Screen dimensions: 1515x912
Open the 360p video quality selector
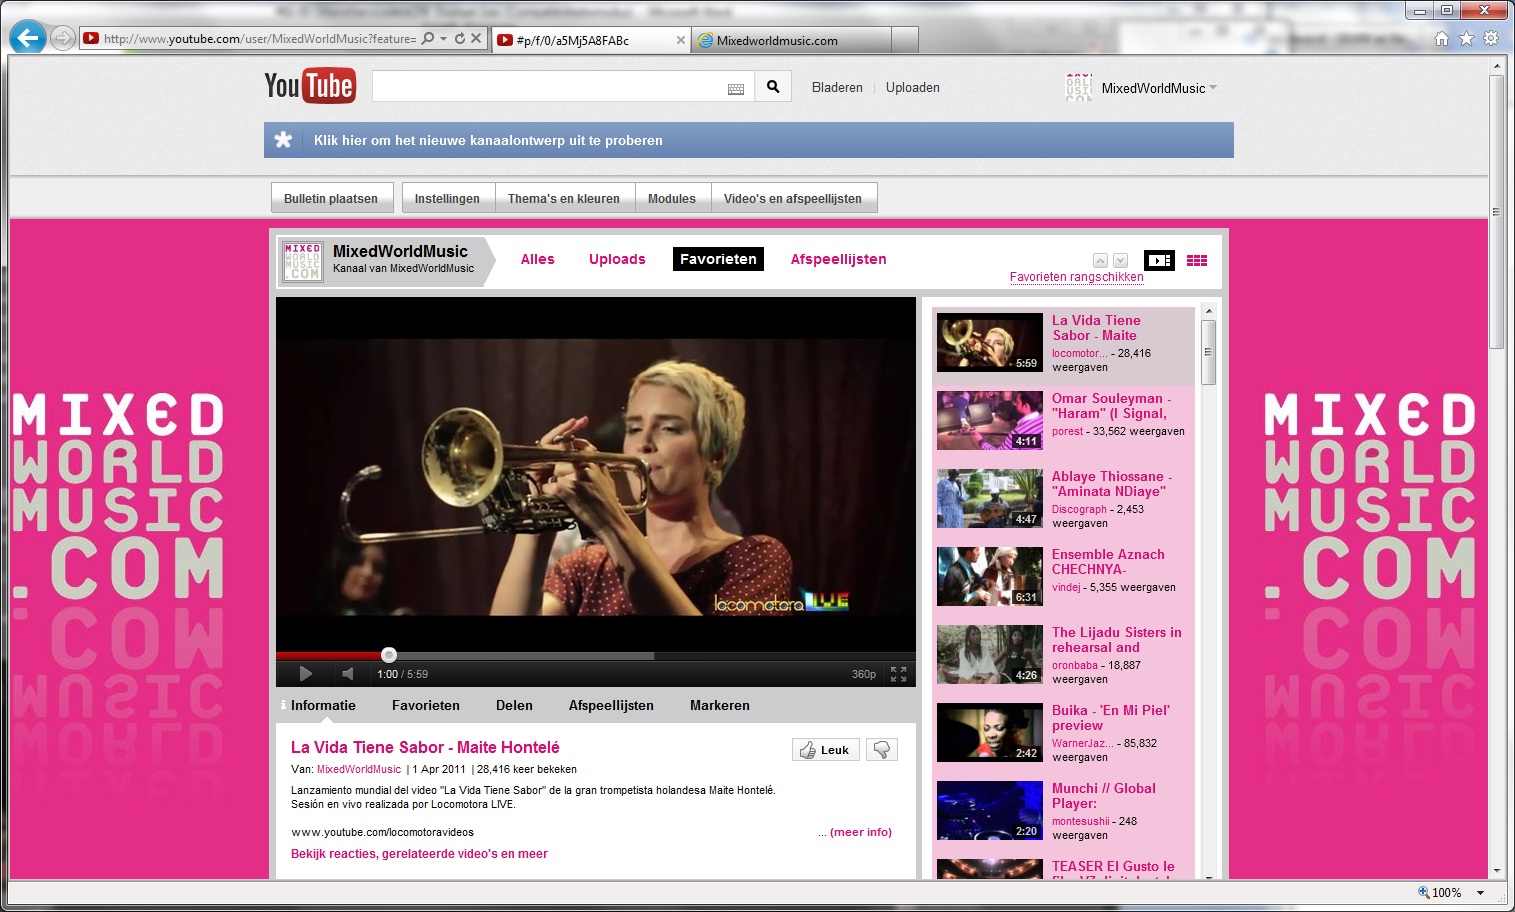point(863,674)
